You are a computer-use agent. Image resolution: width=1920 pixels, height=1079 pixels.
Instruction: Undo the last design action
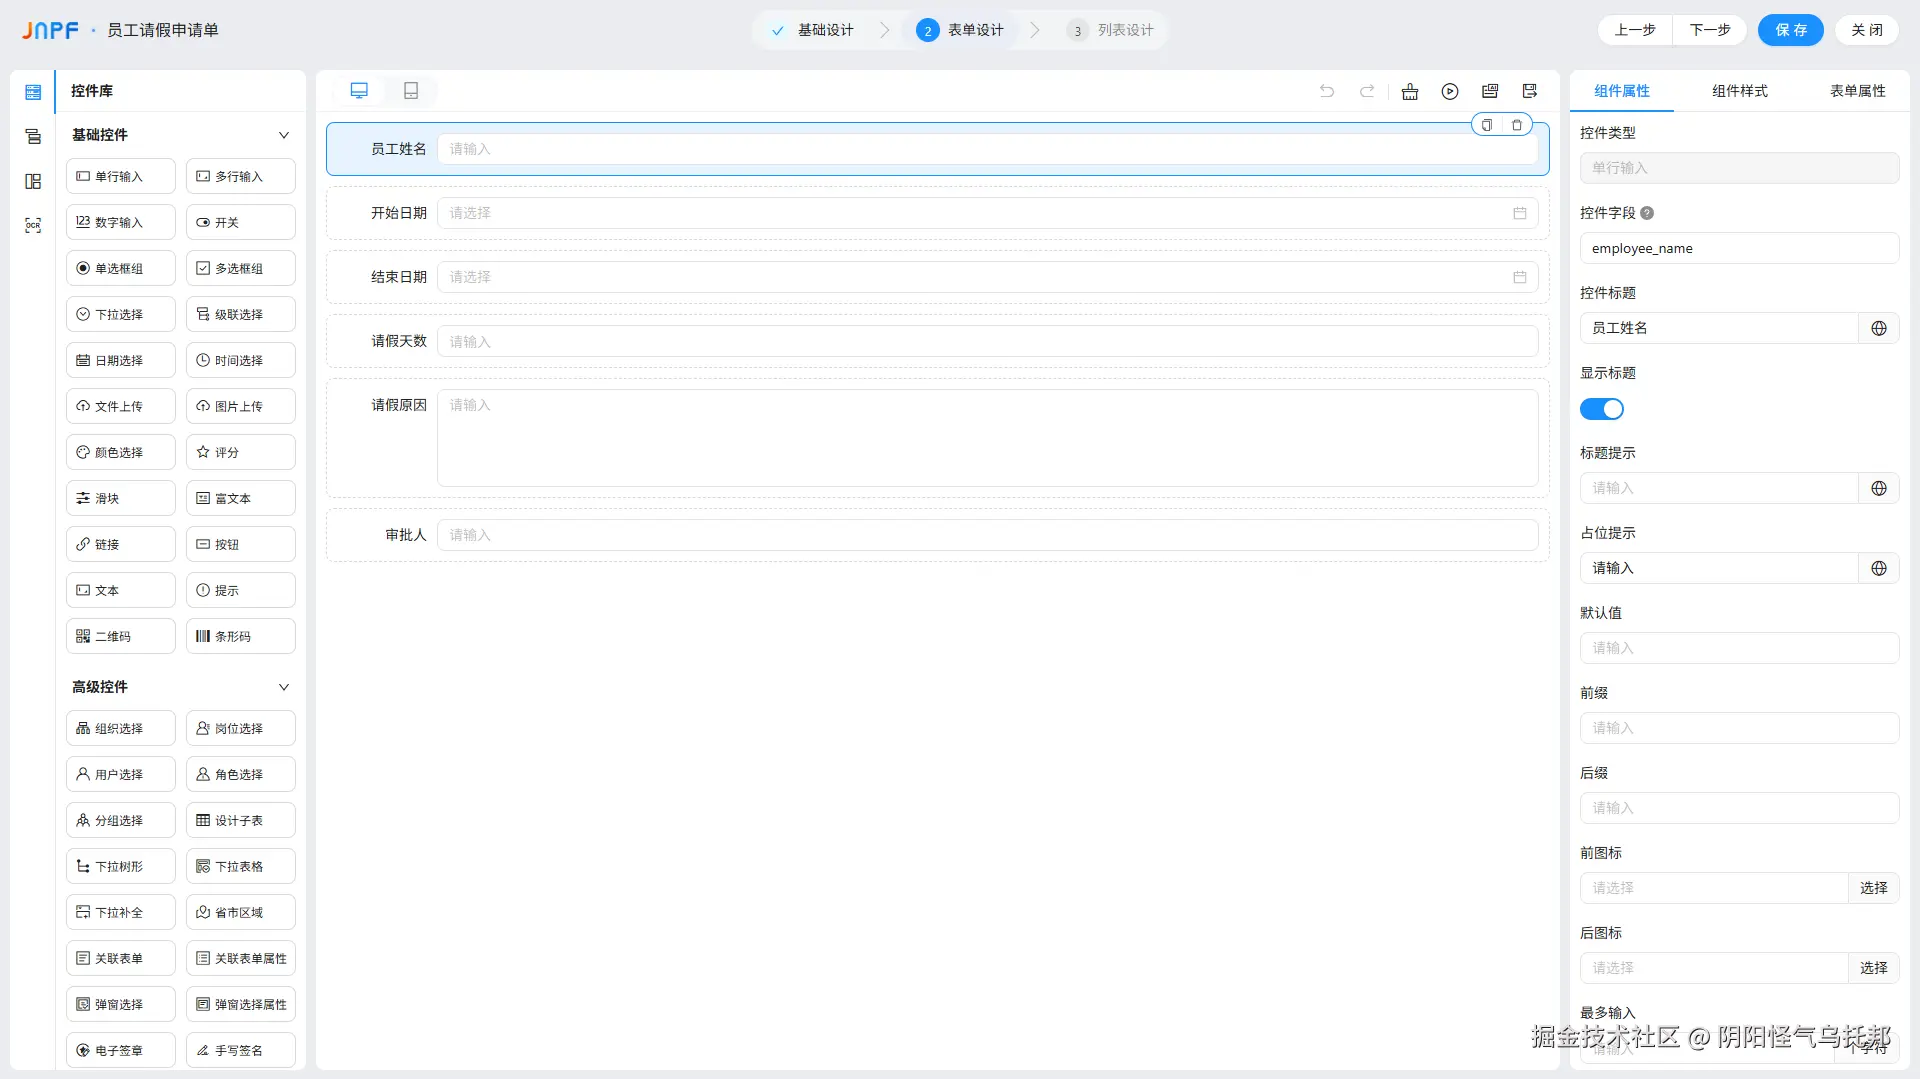tap(1327, 91)
